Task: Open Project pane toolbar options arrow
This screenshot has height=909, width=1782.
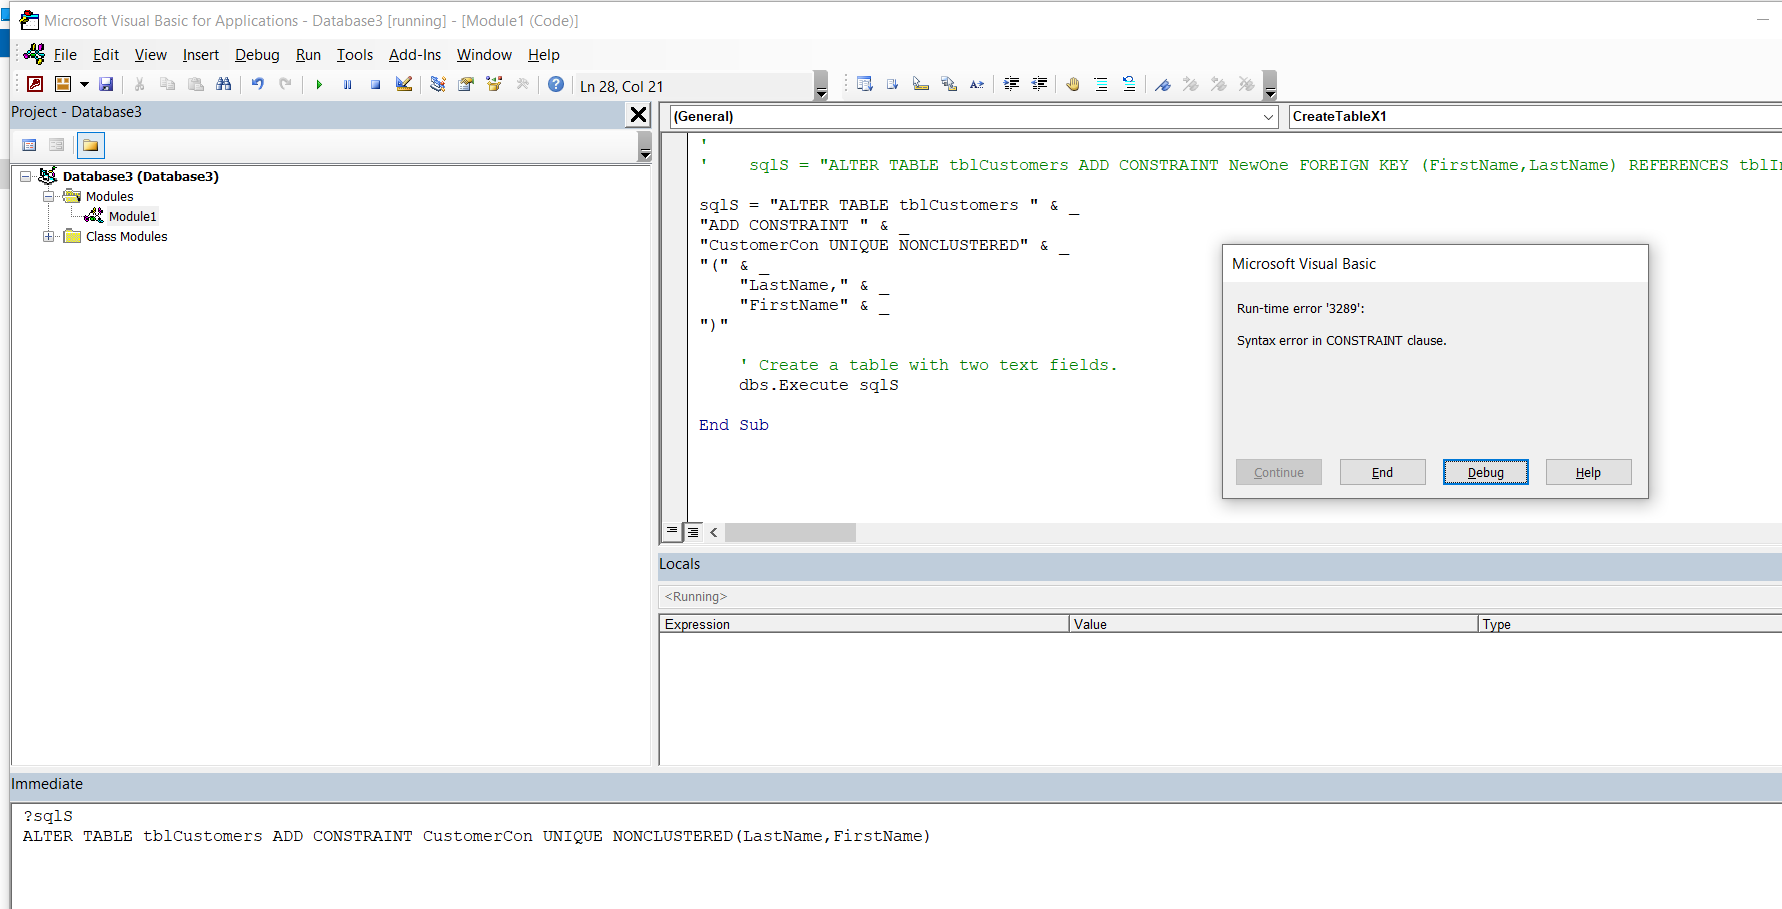Action: (645, 147)
